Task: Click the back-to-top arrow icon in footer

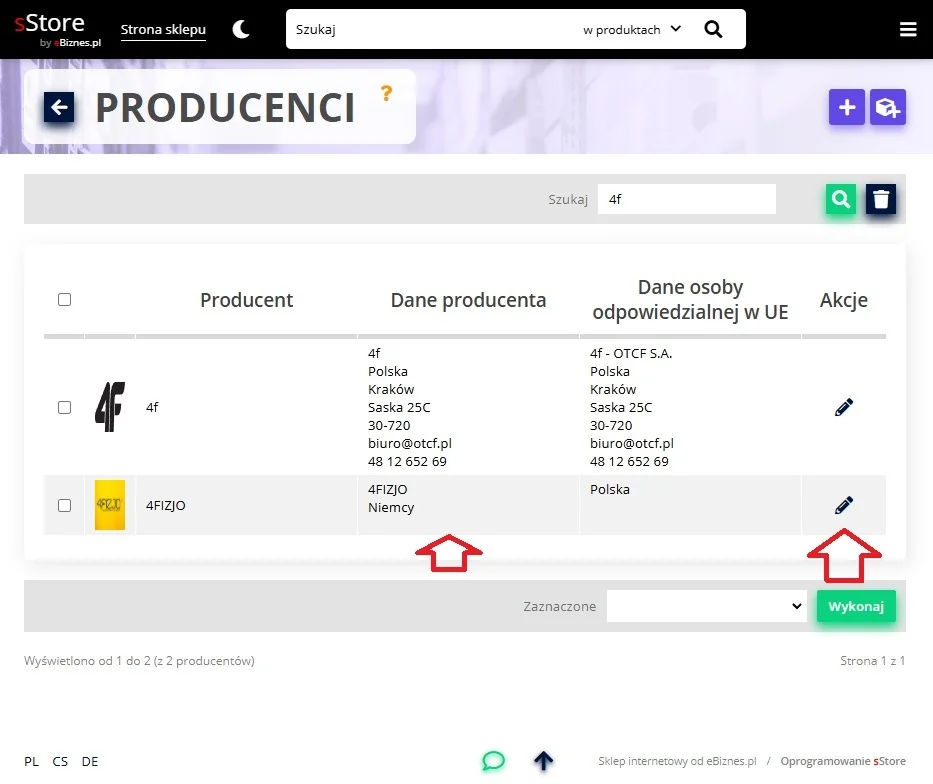Action: click(543, 761)
